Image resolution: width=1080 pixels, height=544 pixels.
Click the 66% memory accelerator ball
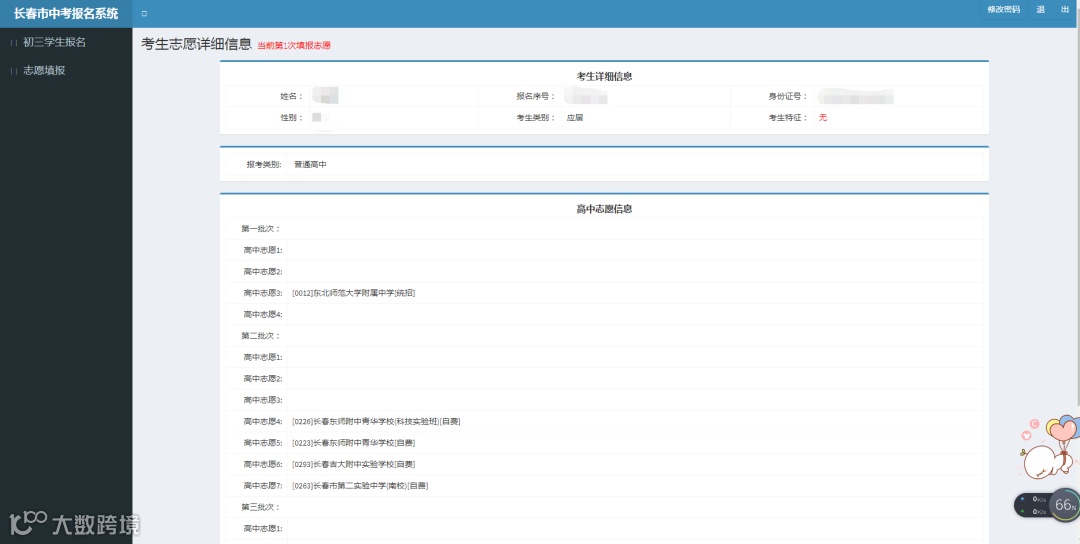click(1064, 505)
